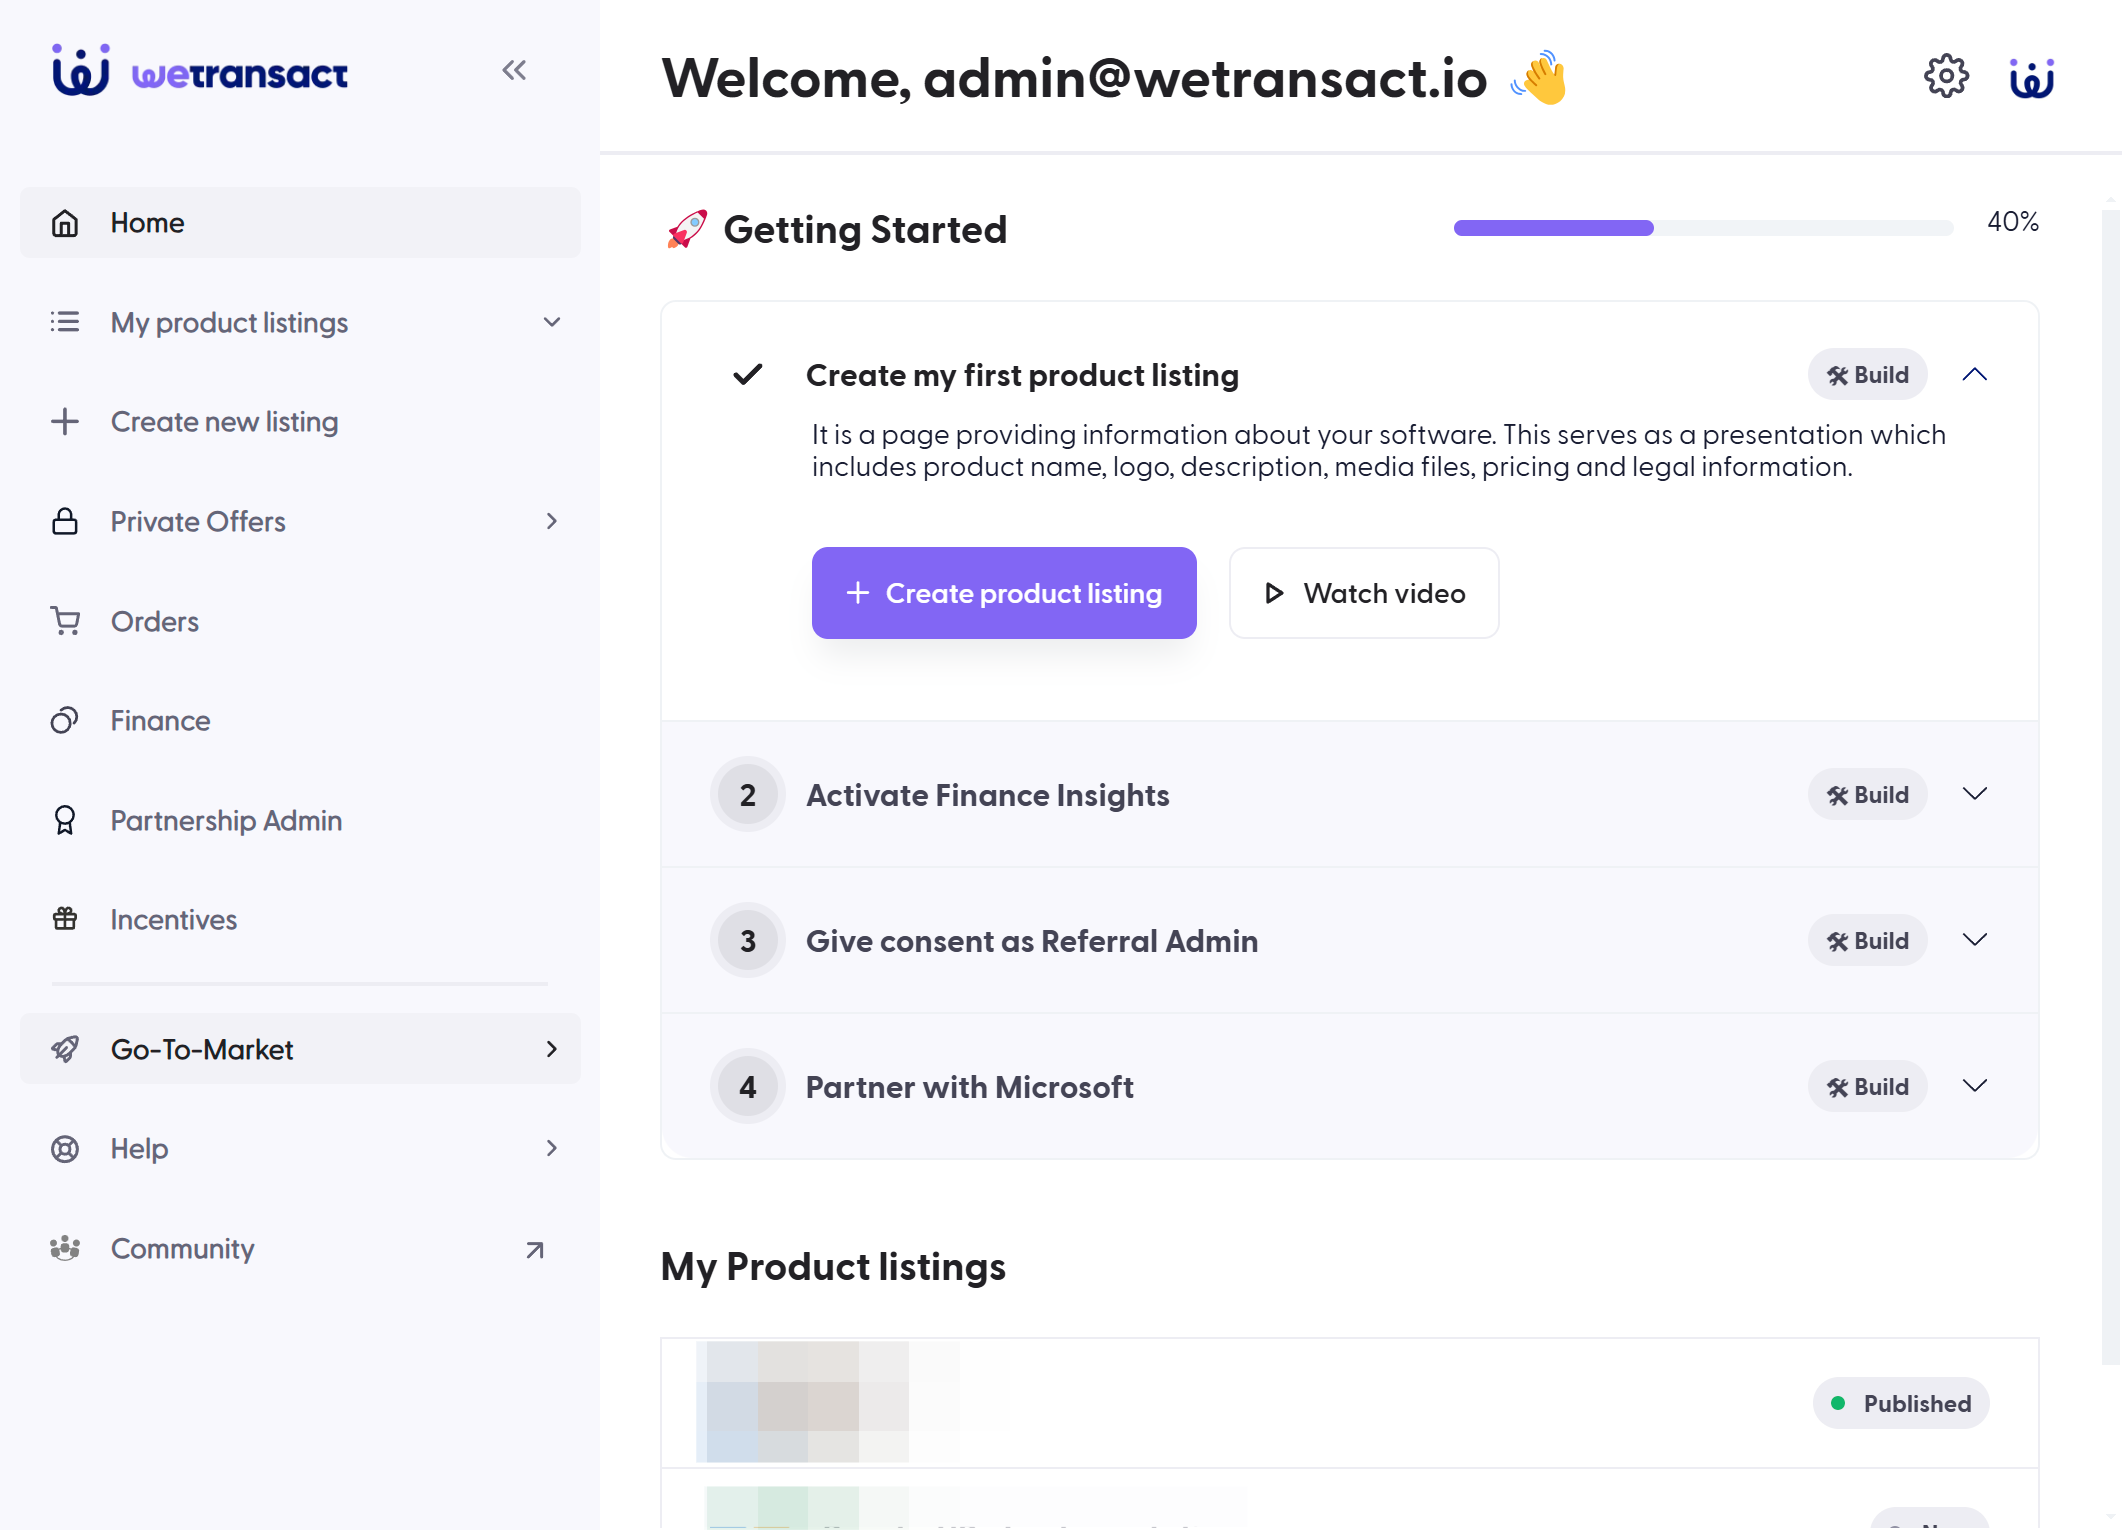Expand the Give consent as Referral Admin chevron
The image size is (2122, 1530).
[x=1975, y=940]
